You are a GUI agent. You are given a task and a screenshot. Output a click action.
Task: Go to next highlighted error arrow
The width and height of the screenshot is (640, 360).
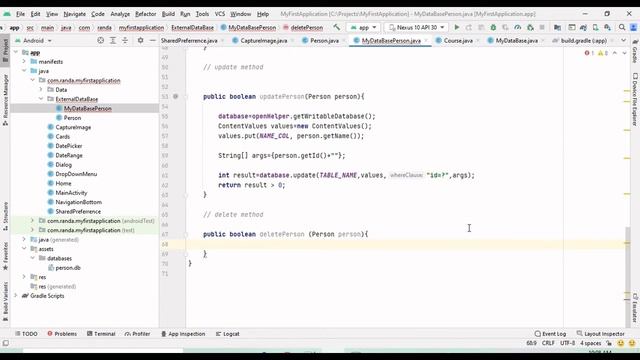[x=624, y=53]
